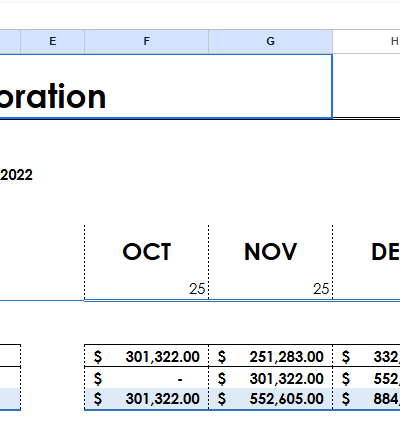Select the 552,605.00 cell
Viewport: 400px width, 439px height.
(270, 399)
